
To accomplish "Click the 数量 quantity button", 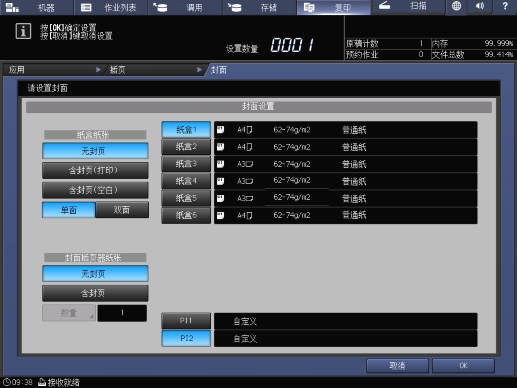I will pos(69,313).
